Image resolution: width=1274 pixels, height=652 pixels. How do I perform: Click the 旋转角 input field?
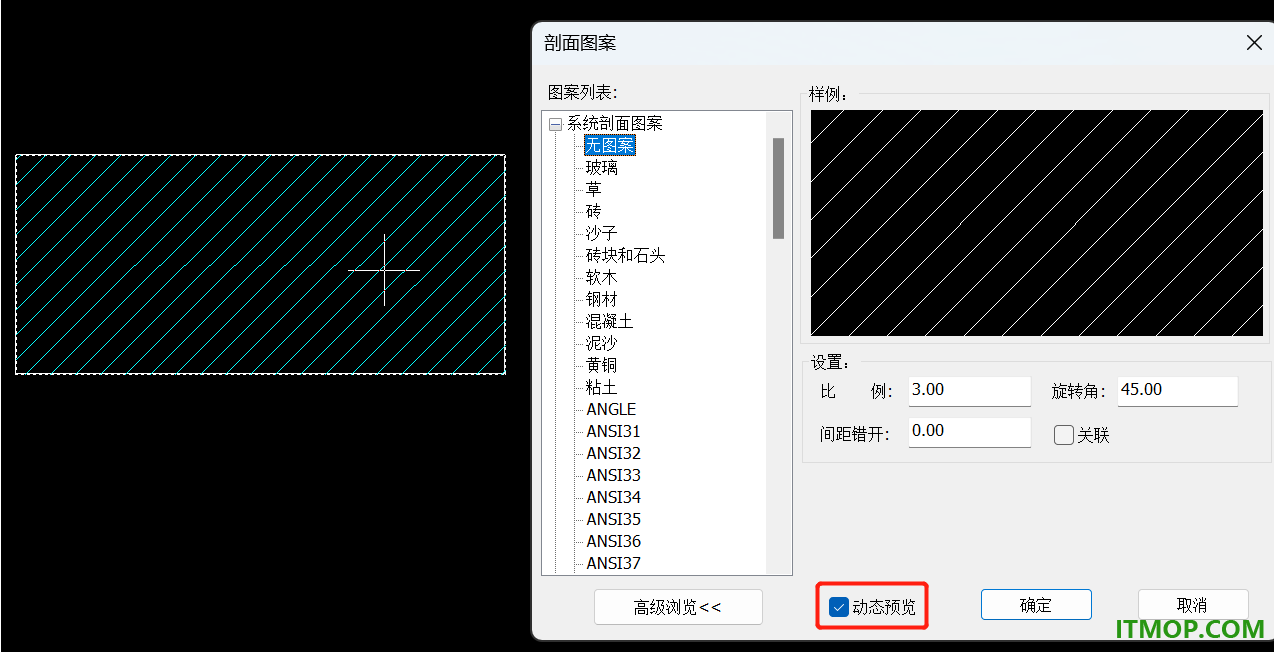point(1178,391)
